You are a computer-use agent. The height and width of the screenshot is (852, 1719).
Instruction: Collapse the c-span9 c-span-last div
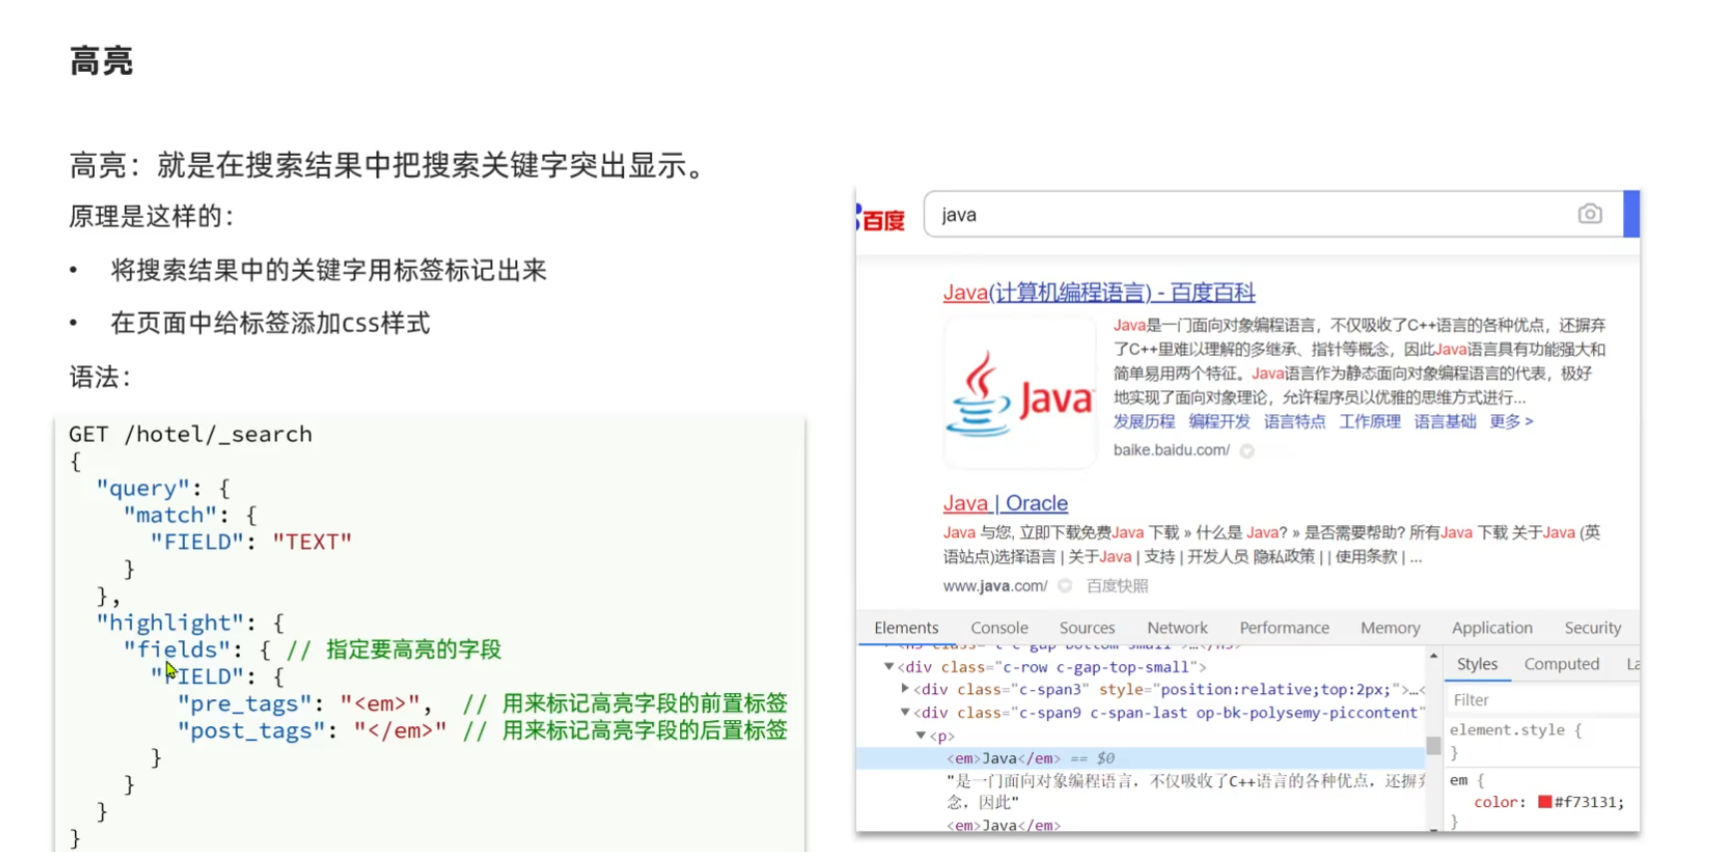[x=905, y=712]
